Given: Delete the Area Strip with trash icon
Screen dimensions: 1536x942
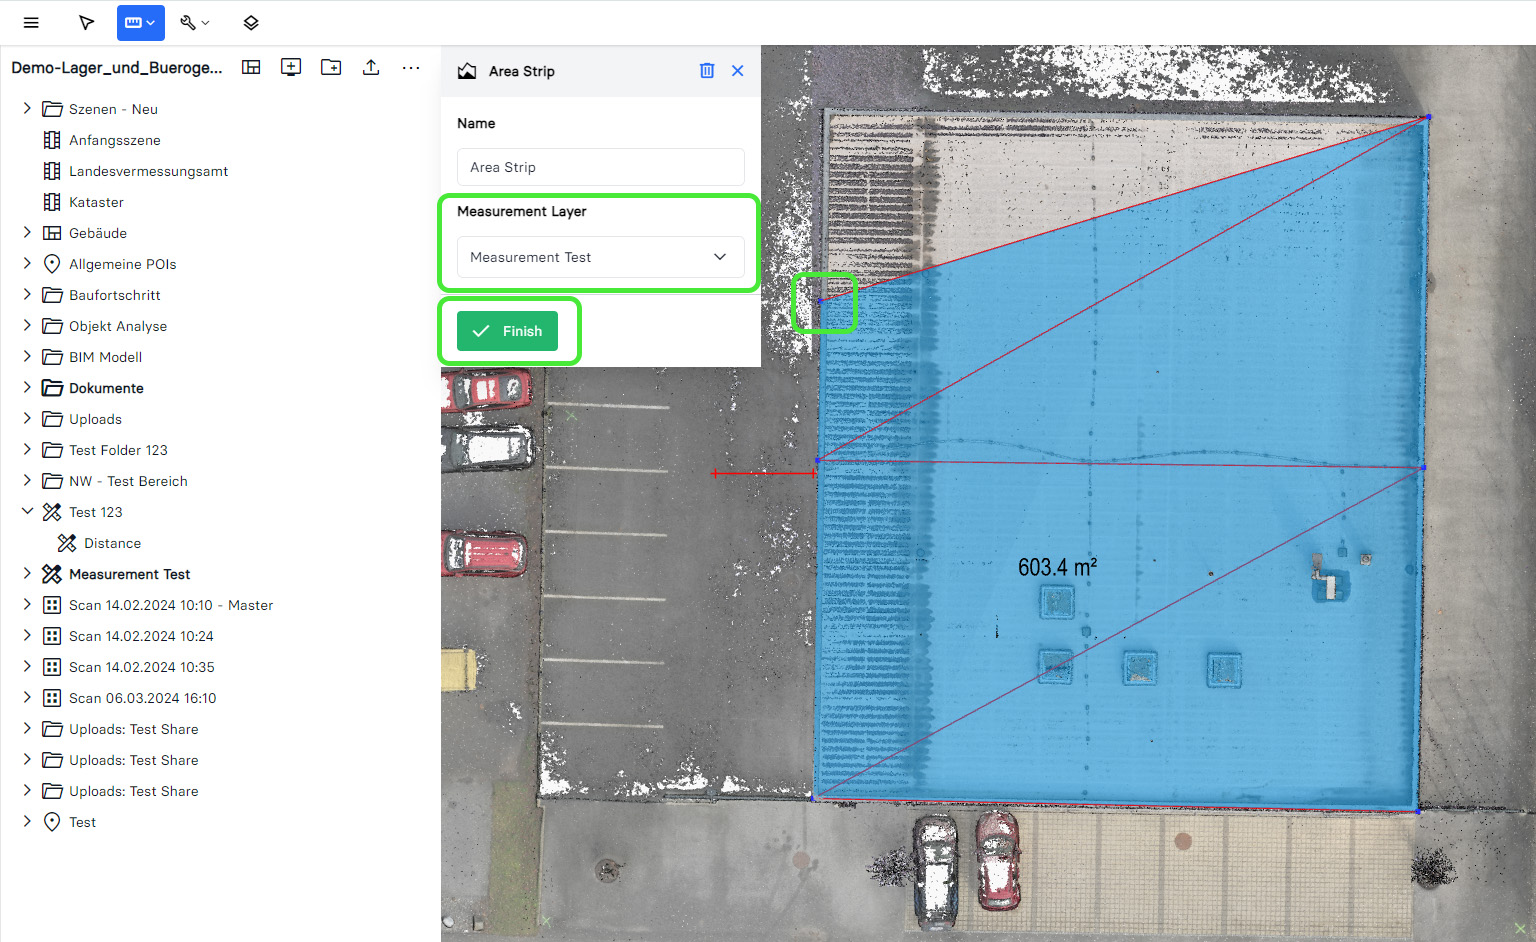Looking at the screenshot, I should 707,71.
